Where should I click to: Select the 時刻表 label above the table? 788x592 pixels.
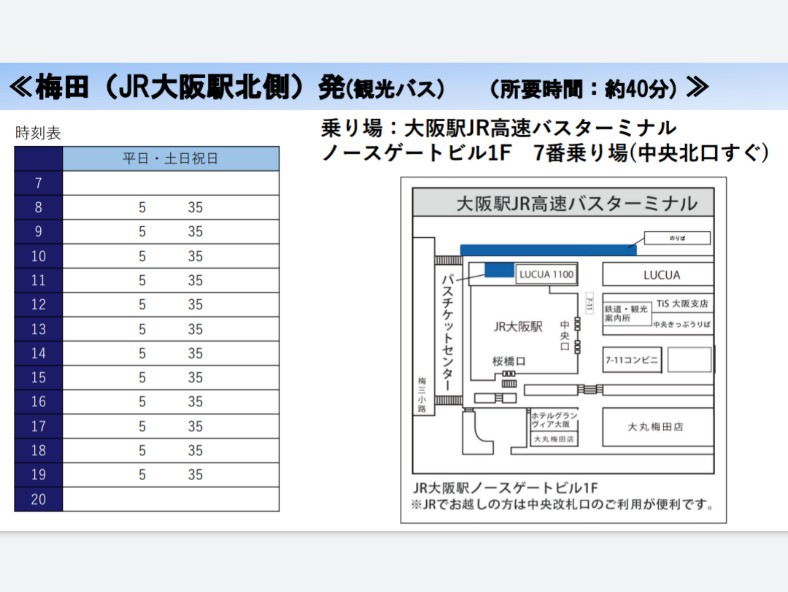click(x=38, y=133)
